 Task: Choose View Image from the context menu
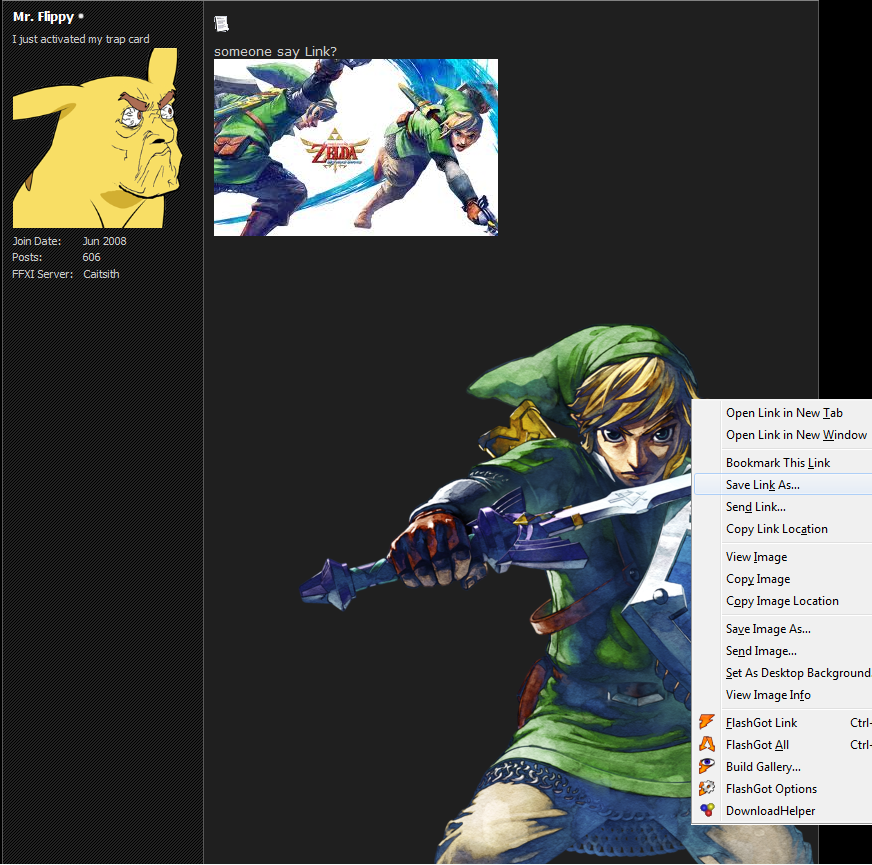point(783,557)
